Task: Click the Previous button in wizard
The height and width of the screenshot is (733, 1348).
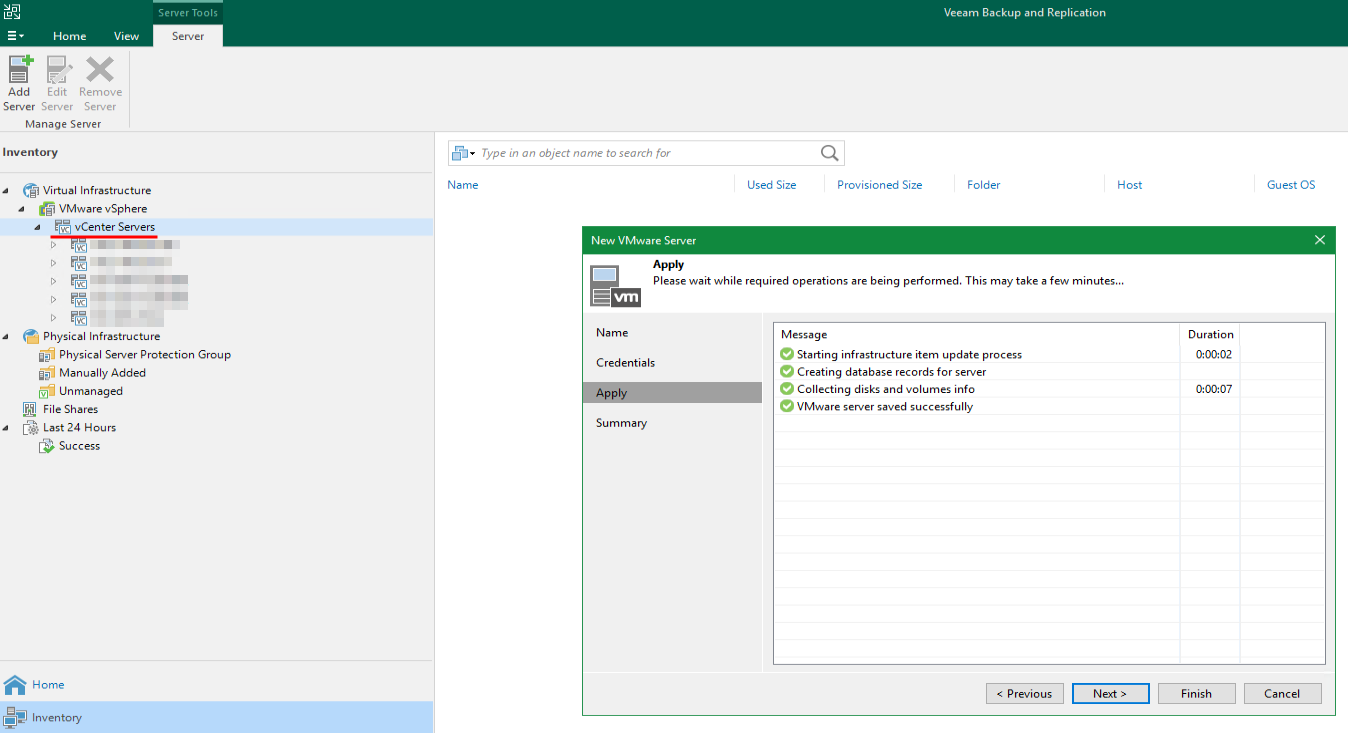Action: point(1025,694)
